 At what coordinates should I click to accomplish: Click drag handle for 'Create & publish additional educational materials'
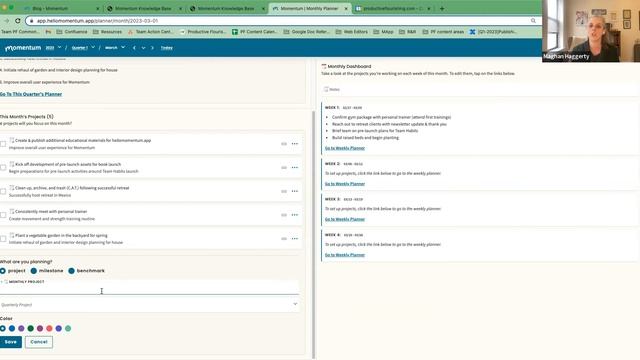[x=284, y=144]
